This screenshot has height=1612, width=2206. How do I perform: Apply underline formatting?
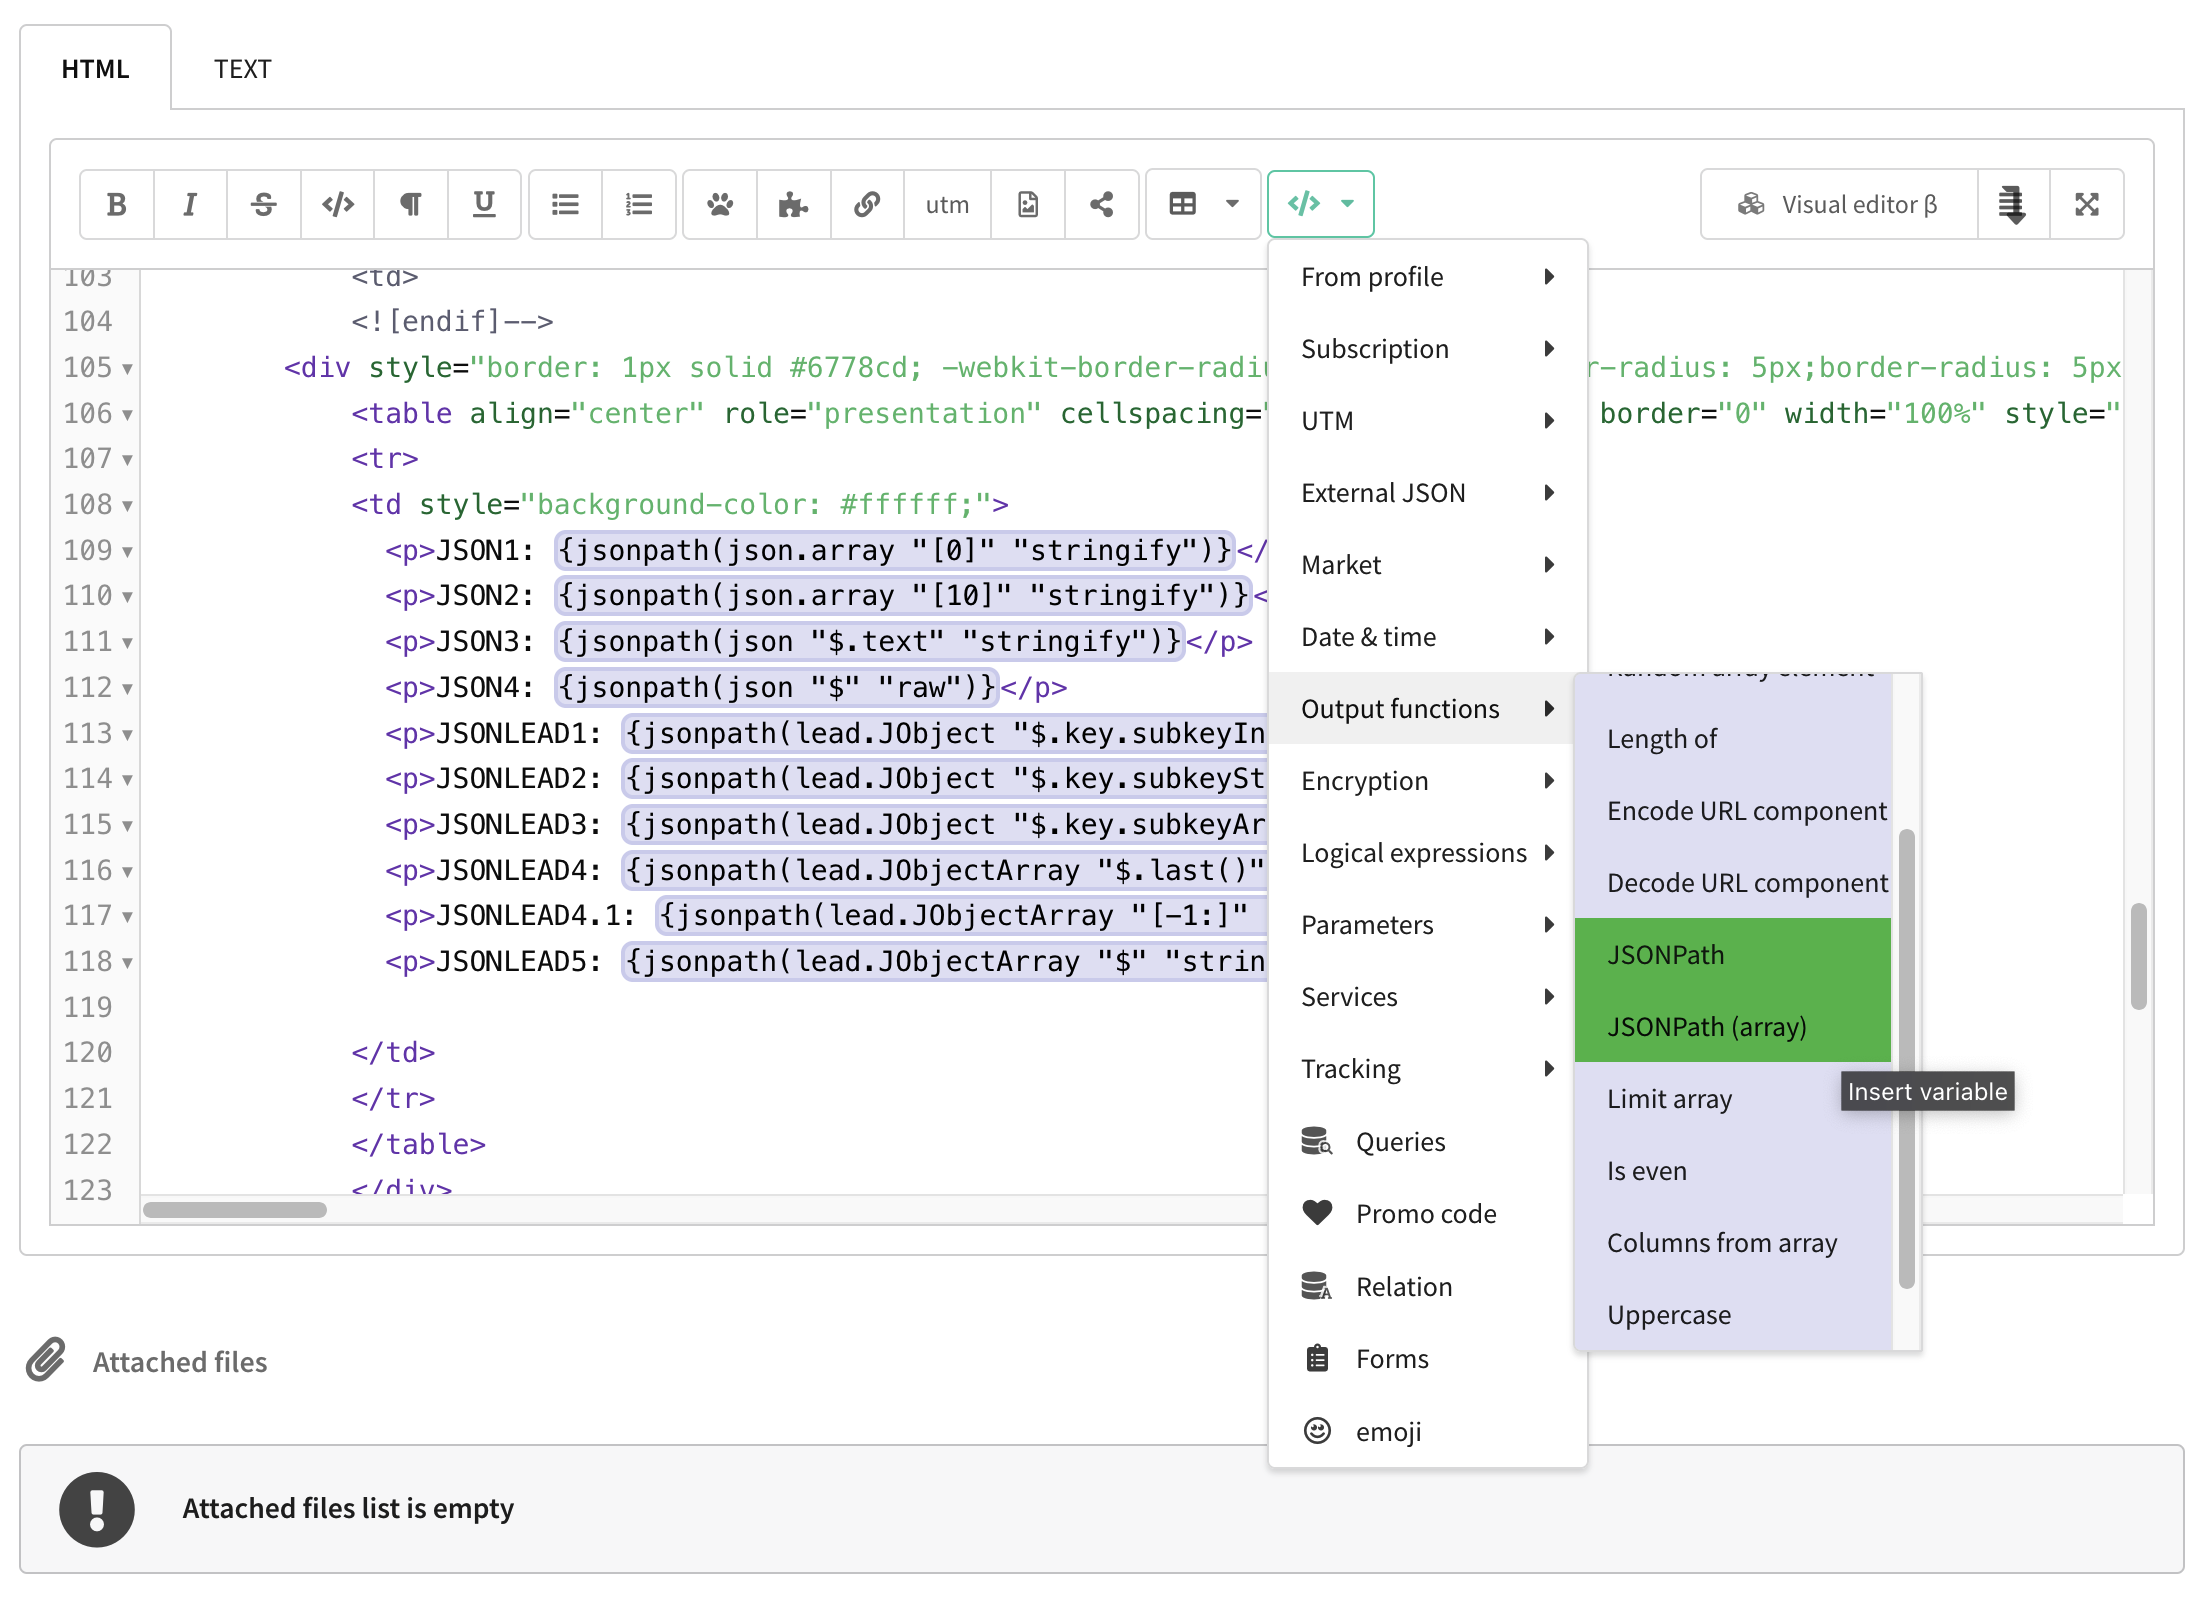(x=484, y=205)
